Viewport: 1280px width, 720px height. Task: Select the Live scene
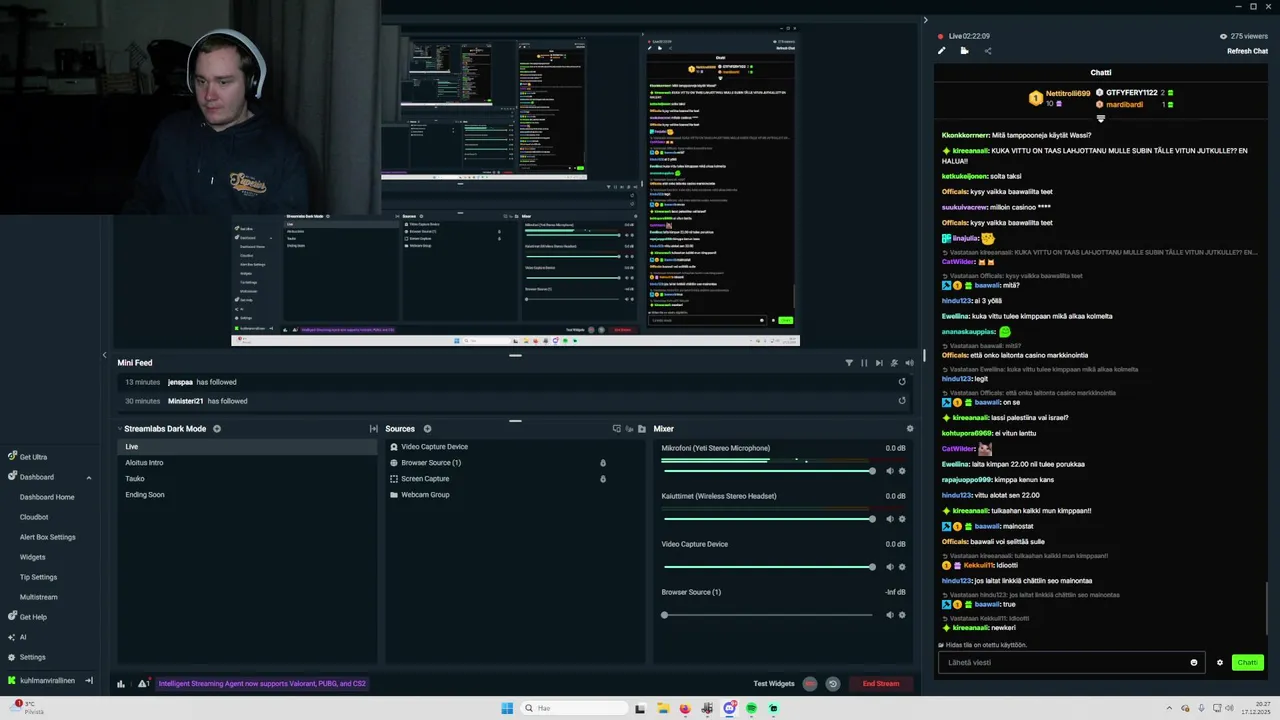click(247, 447)
